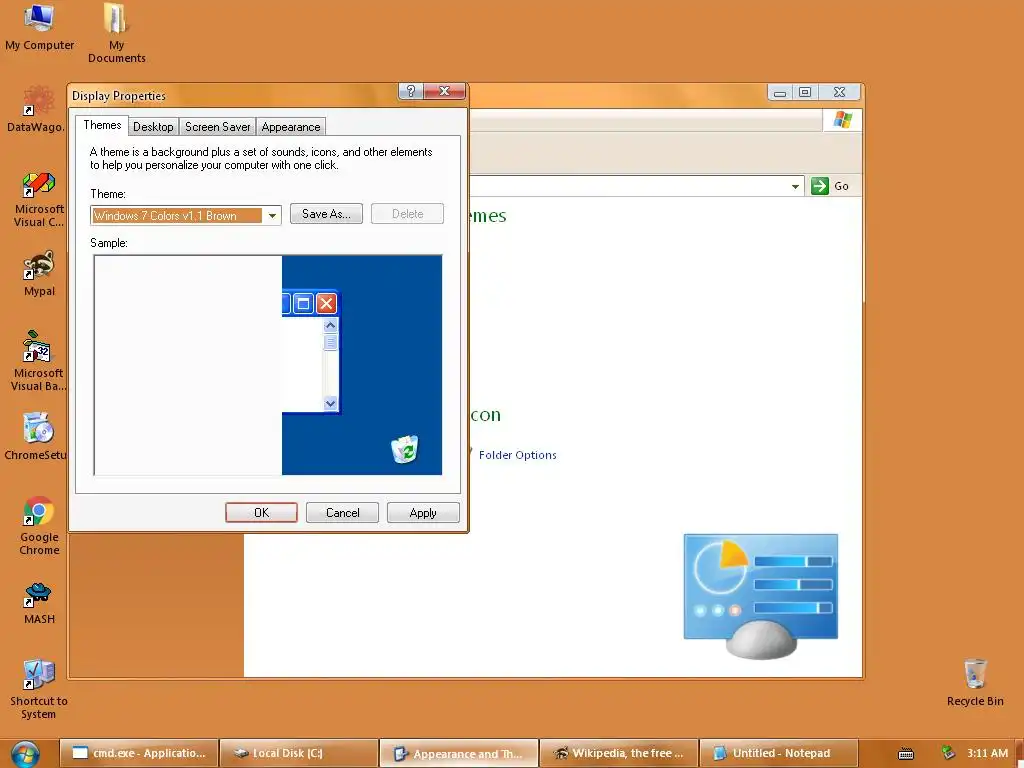Open the MASH desktop shortcut
Image resolution: width=1024 pixels, height=768 pixels.
39,602
